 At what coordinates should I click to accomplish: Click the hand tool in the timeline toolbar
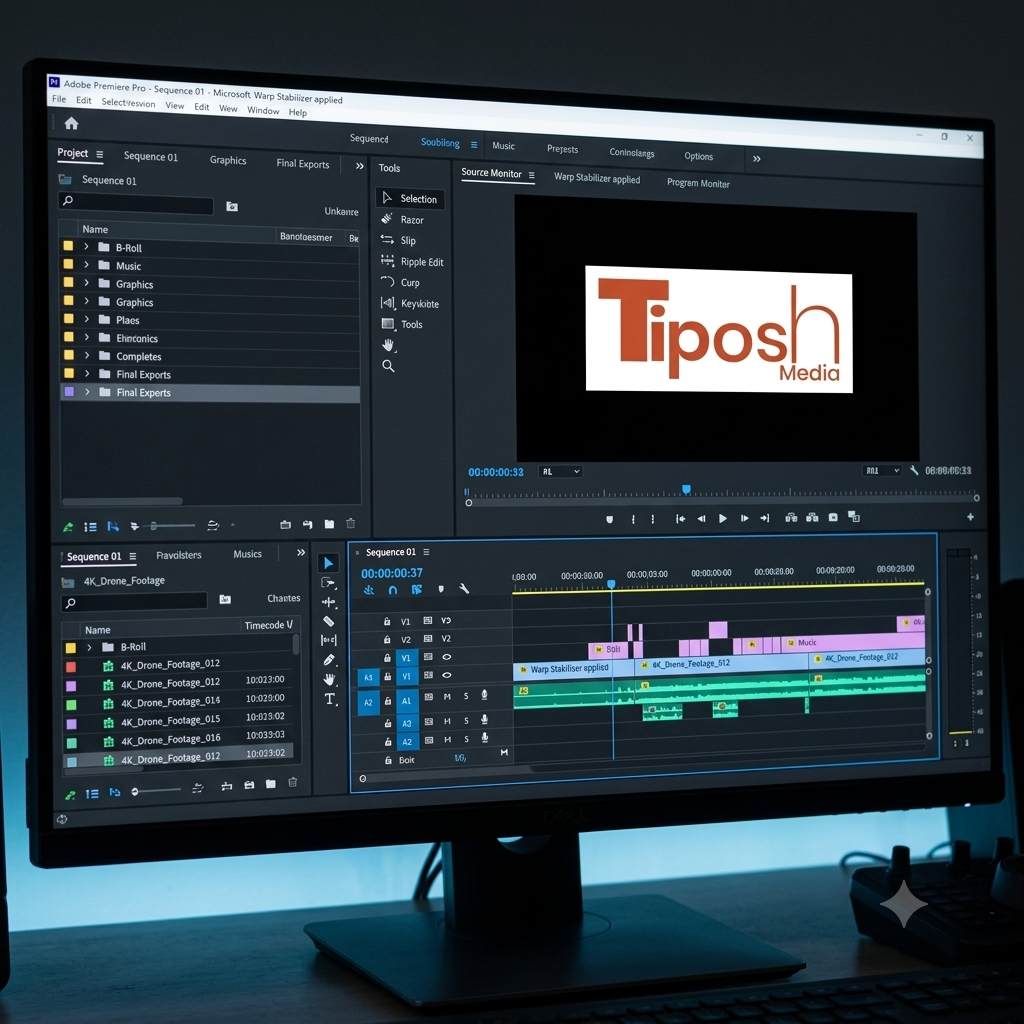329,679
